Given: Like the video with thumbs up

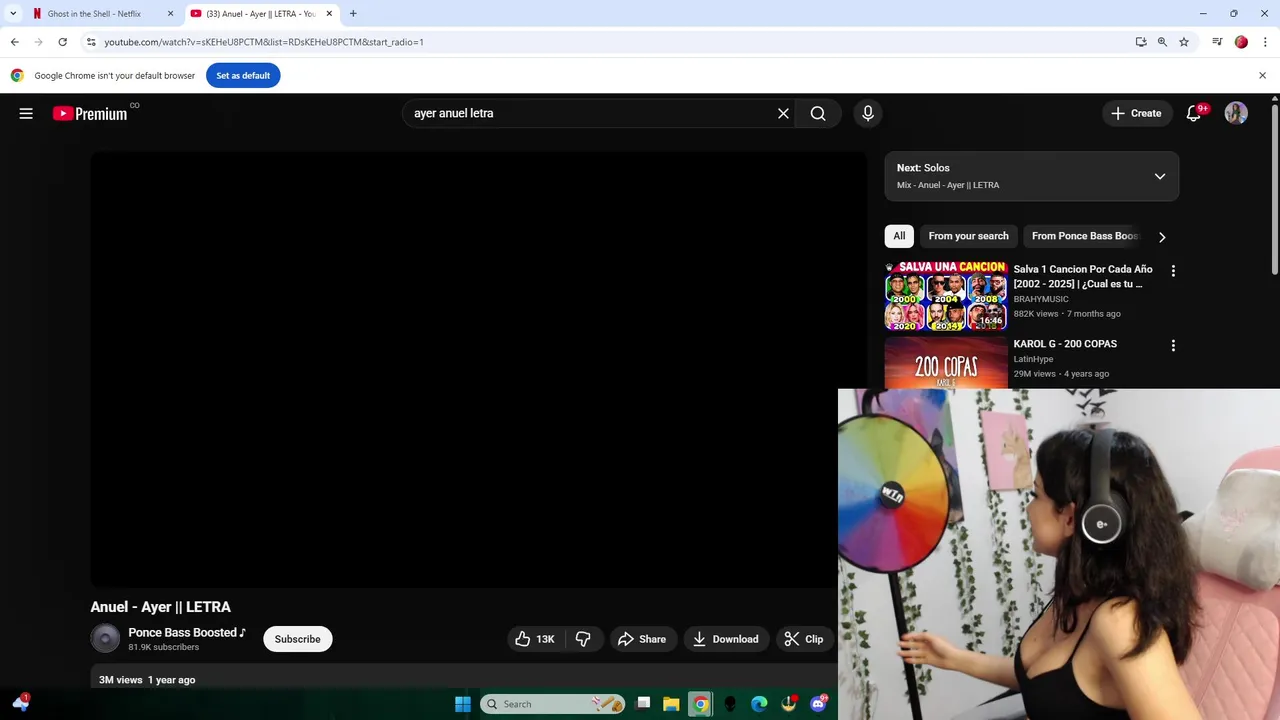Looking at the screenshot, I should click(x=535, y=639).
